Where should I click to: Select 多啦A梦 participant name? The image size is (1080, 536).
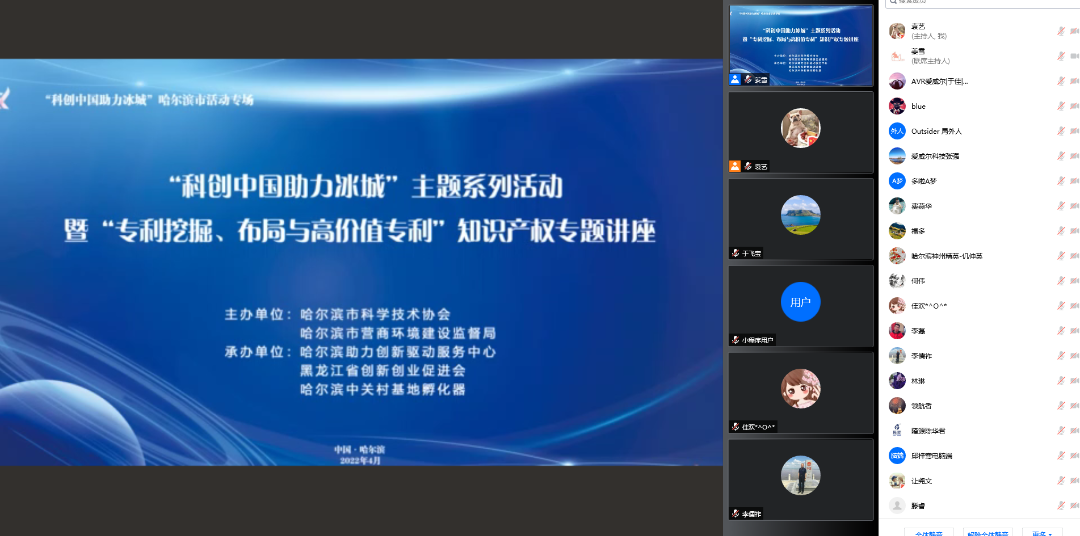coord(924,181)
